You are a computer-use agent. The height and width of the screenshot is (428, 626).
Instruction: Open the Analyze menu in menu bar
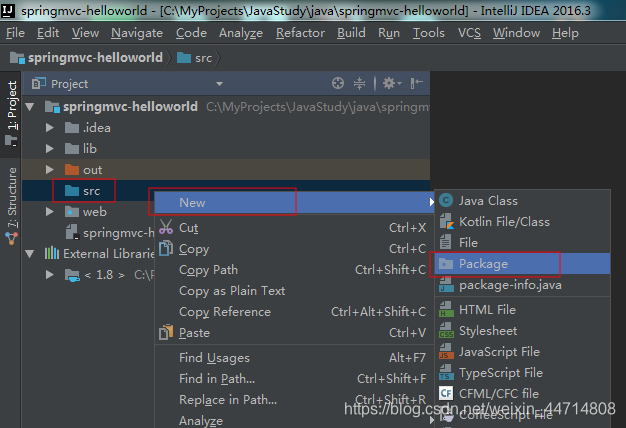(241, 33)
